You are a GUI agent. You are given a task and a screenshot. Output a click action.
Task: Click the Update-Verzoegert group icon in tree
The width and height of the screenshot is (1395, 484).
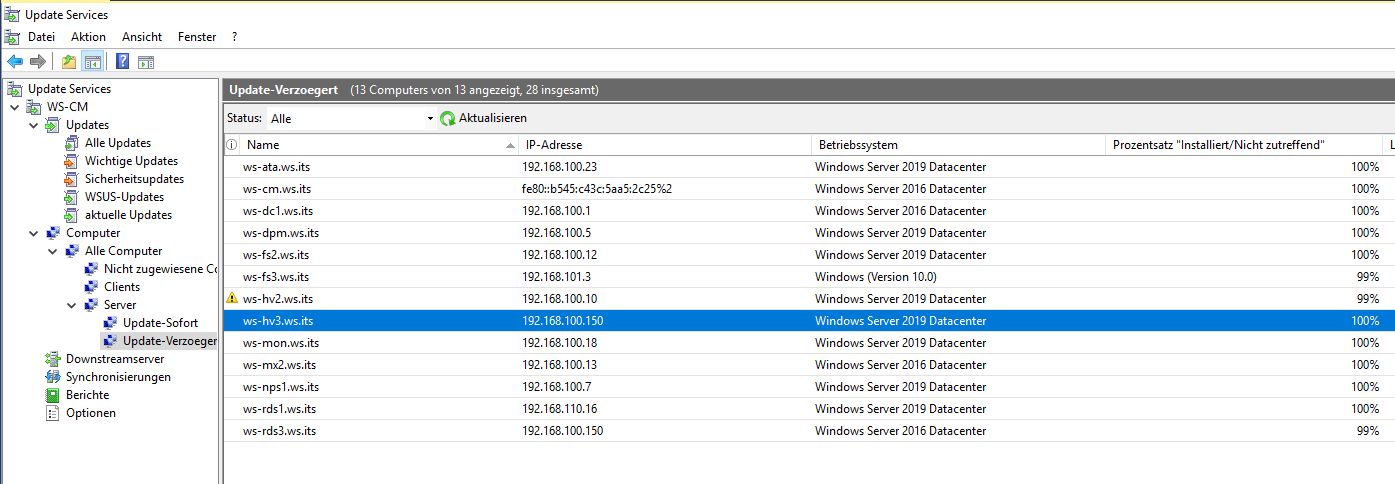click(x=110, y=341)
